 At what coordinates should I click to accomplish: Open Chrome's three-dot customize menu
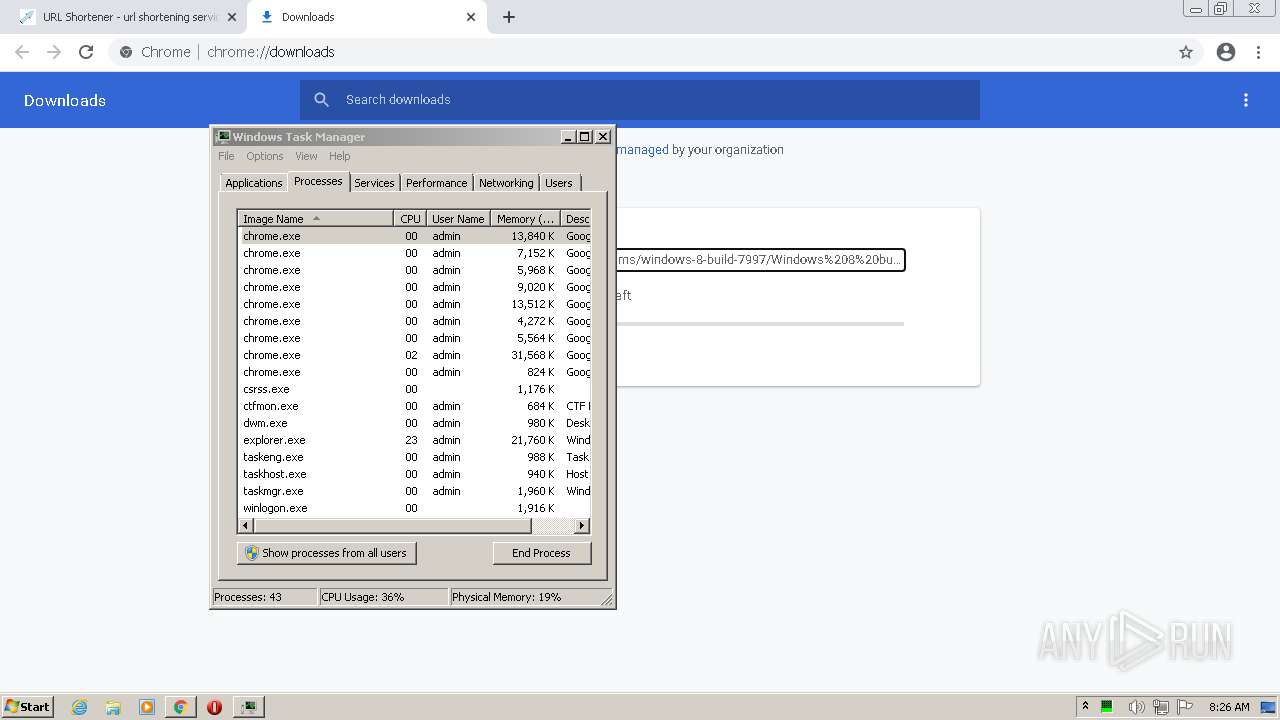[x=1258, y=52]
